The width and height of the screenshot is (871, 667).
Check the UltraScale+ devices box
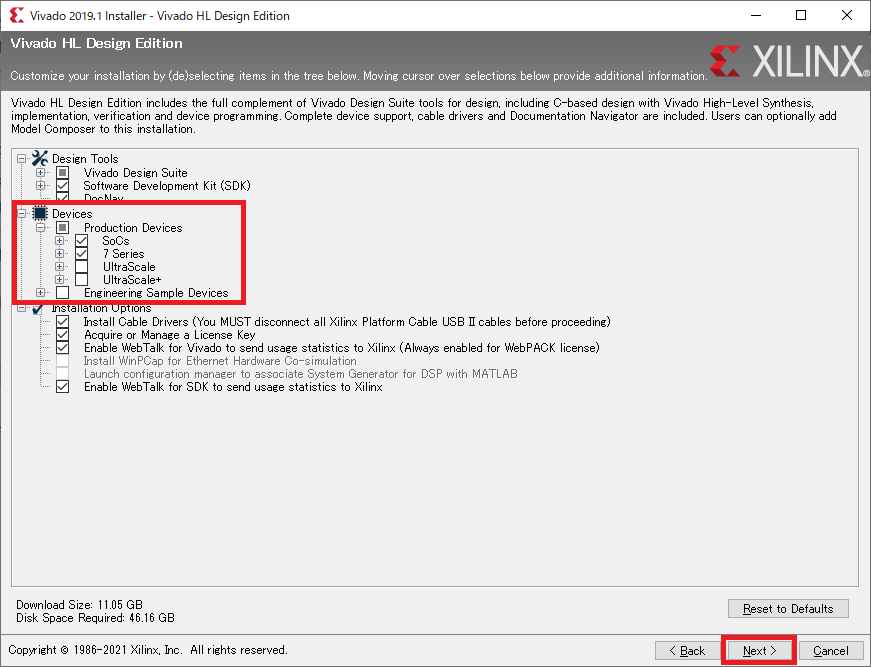(x=82, y=280)
